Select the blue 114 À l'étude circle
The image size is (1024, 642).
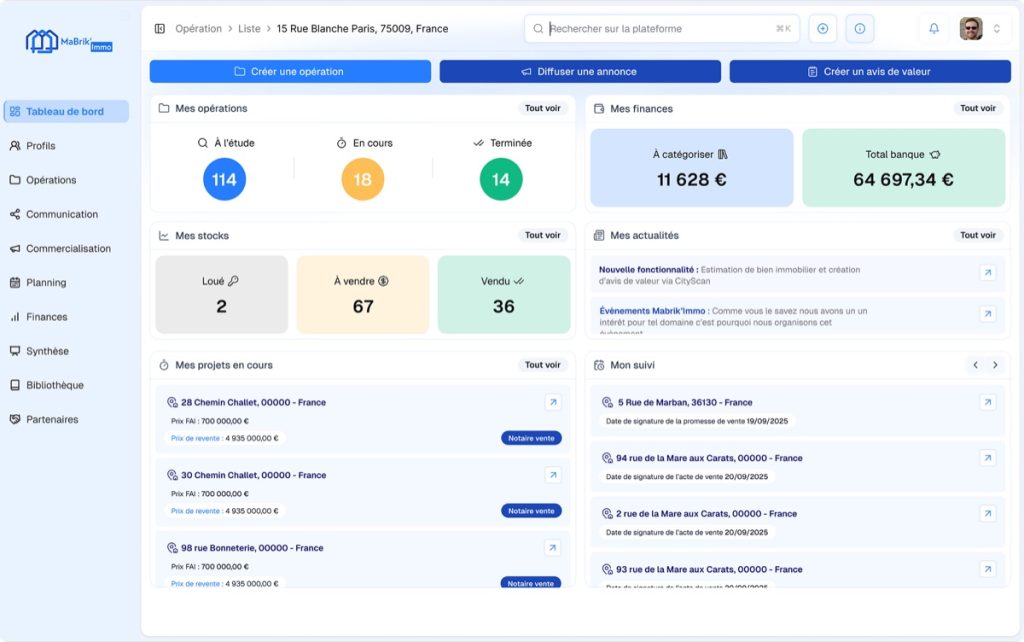point(224,179)
